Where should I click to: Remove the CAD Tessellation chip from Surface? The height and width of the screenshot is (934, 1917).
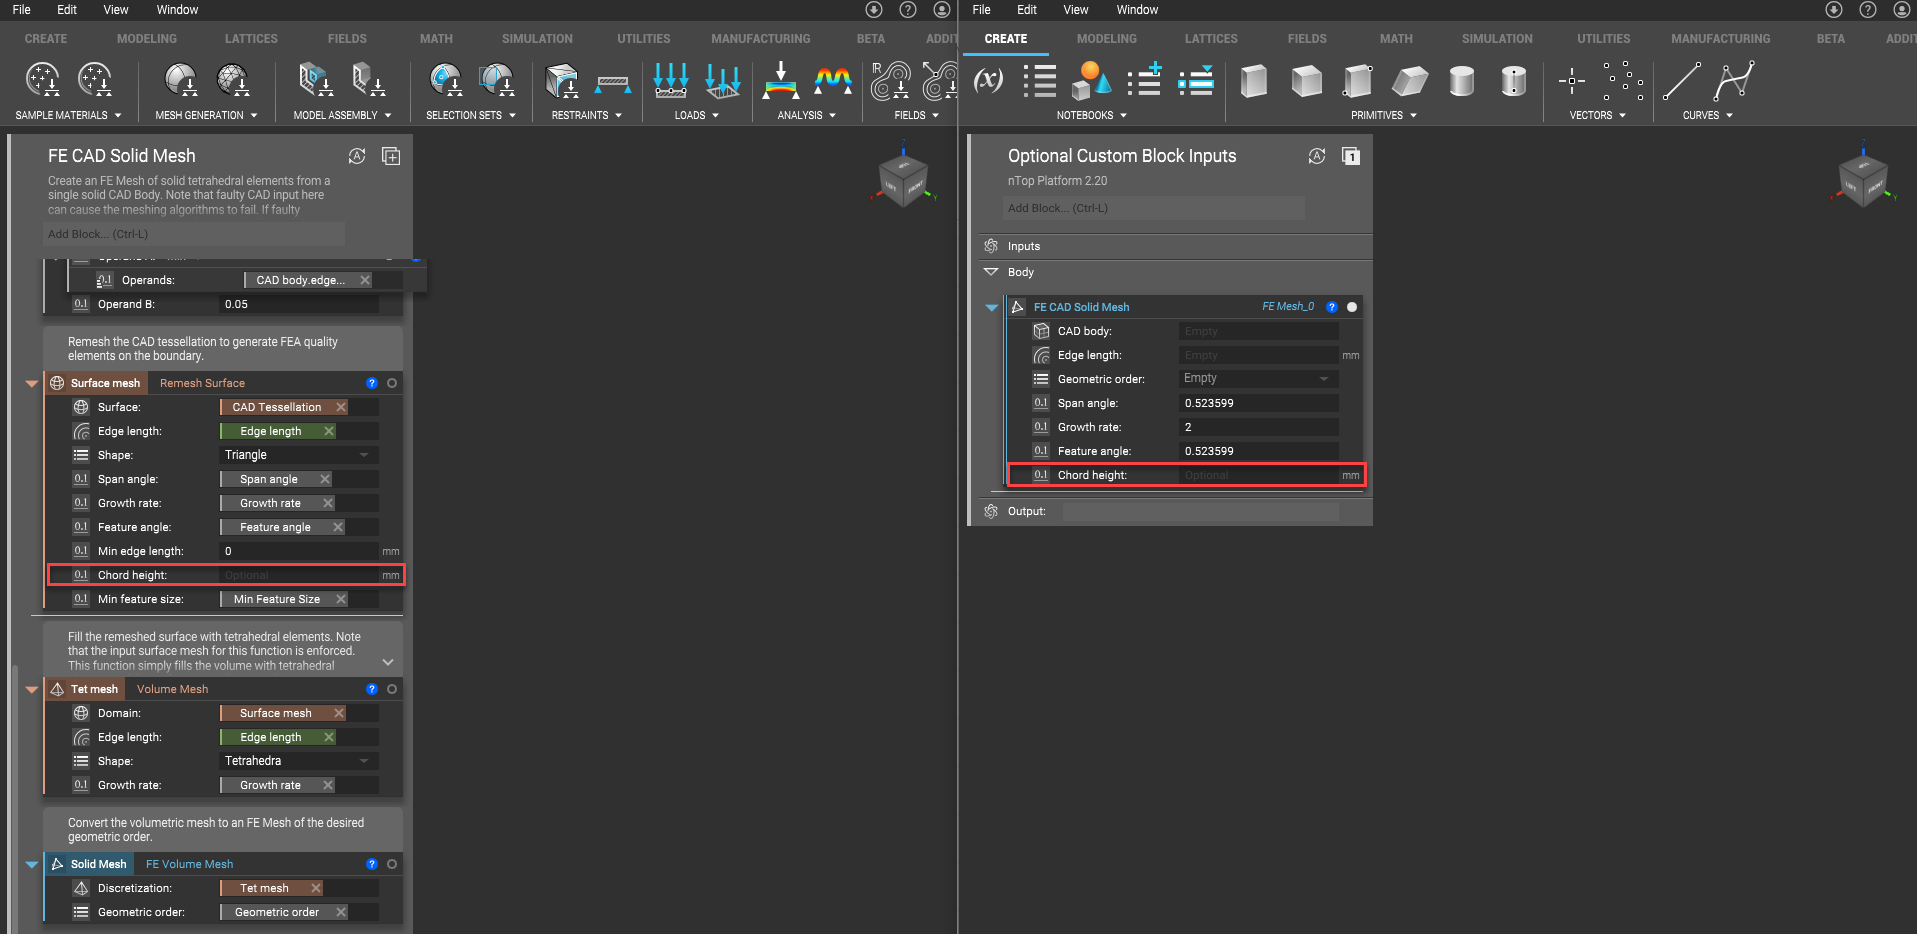pos(341,407)
